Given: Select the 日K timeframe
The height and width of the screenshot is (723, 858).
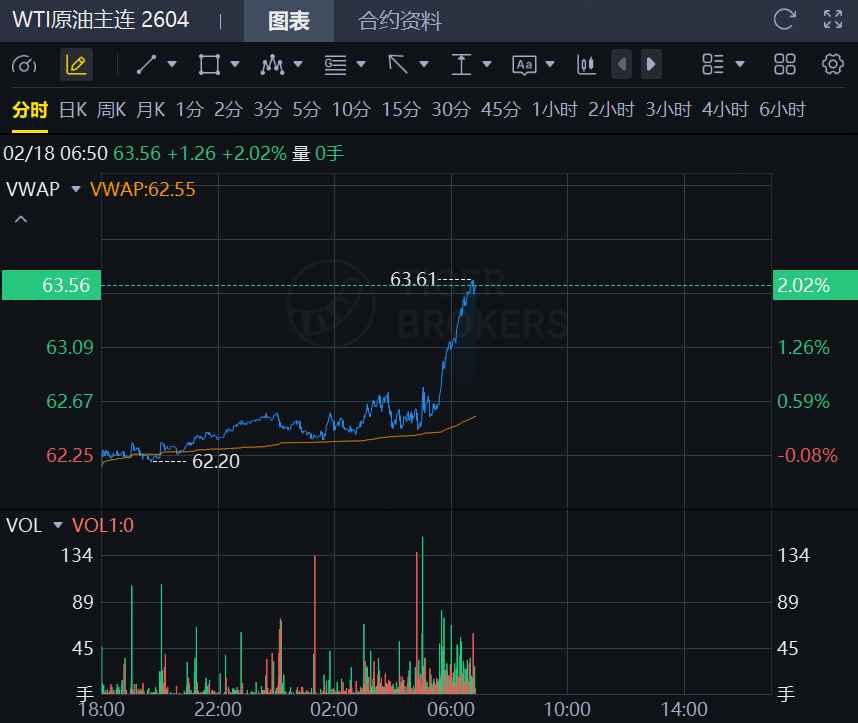Looking at the screenshot, I should (73, 109).
